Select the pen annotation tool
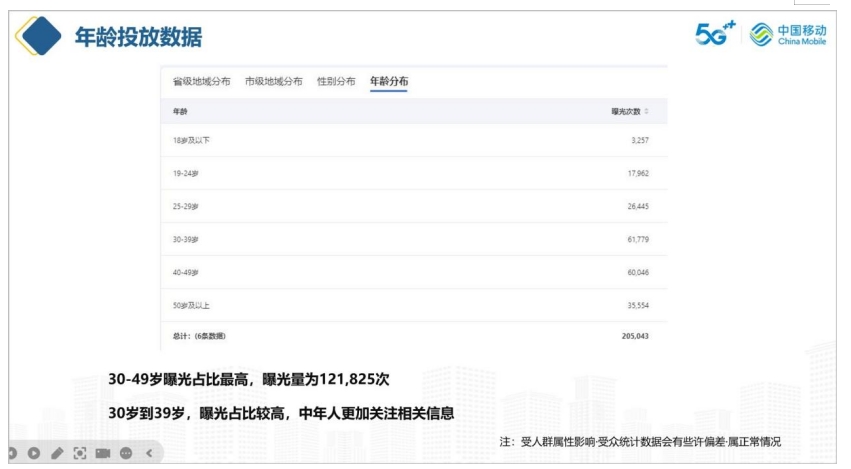 pyautogui.click(x=57, y=454)
